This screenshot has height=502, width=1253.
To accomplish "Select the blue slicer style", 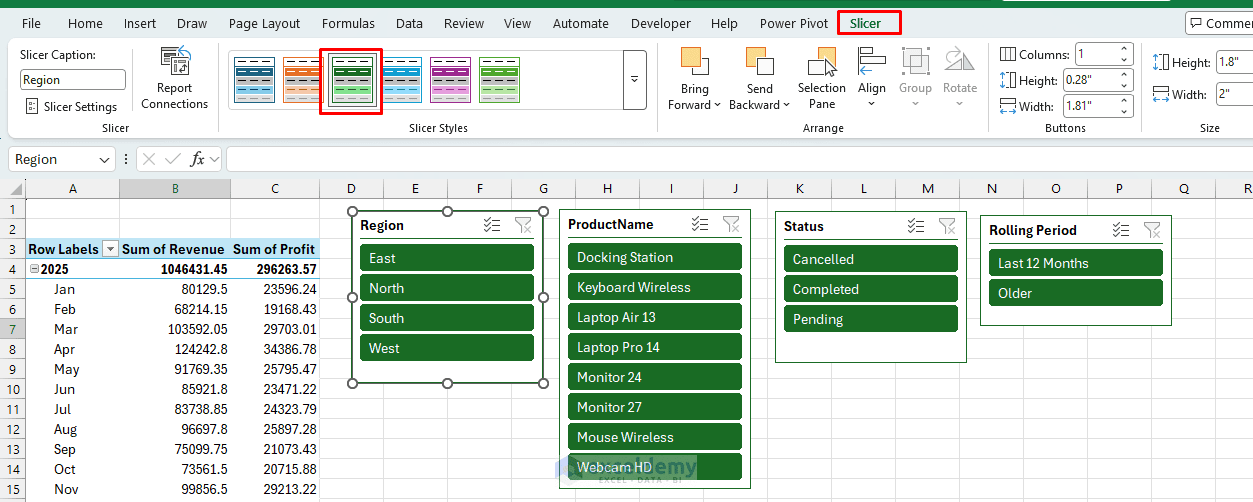I will click(x=254, y=80).
